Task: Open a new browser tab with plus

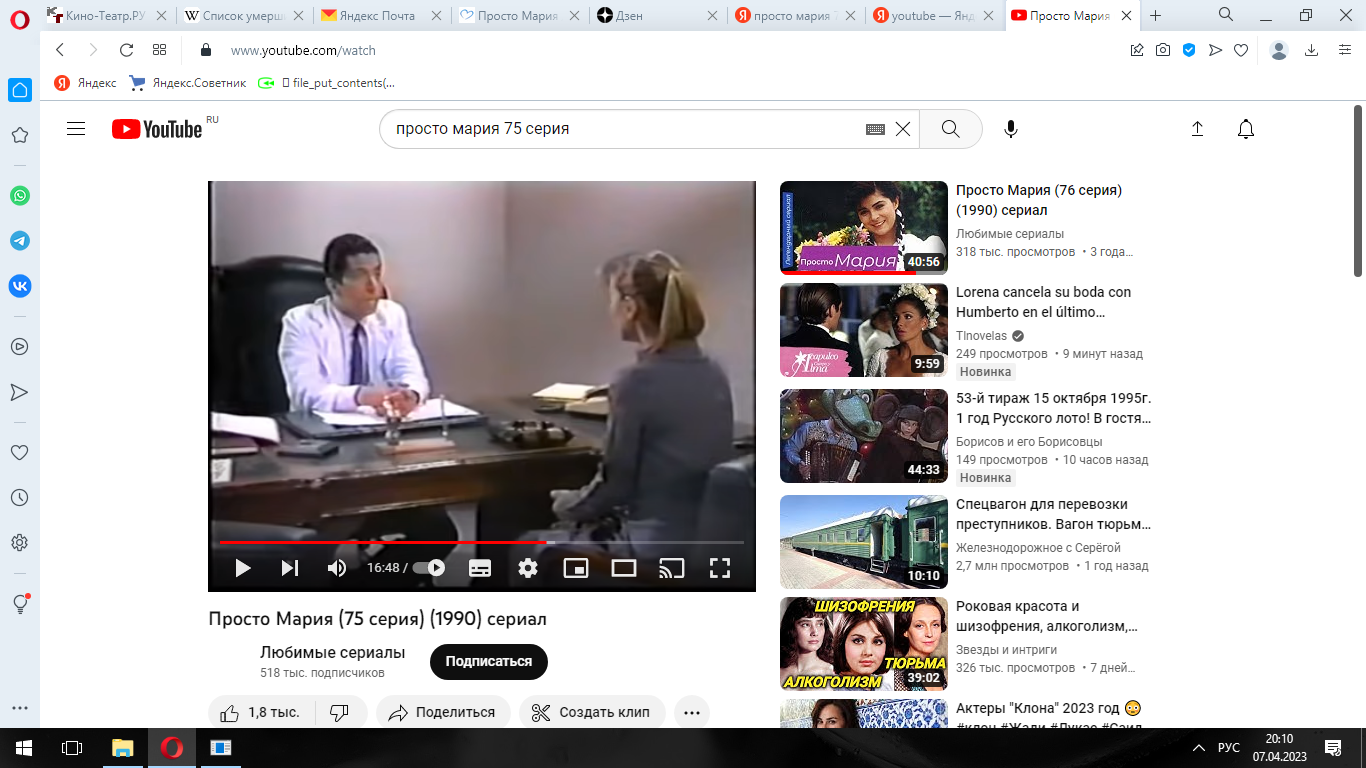Action: click(1156, 15)
